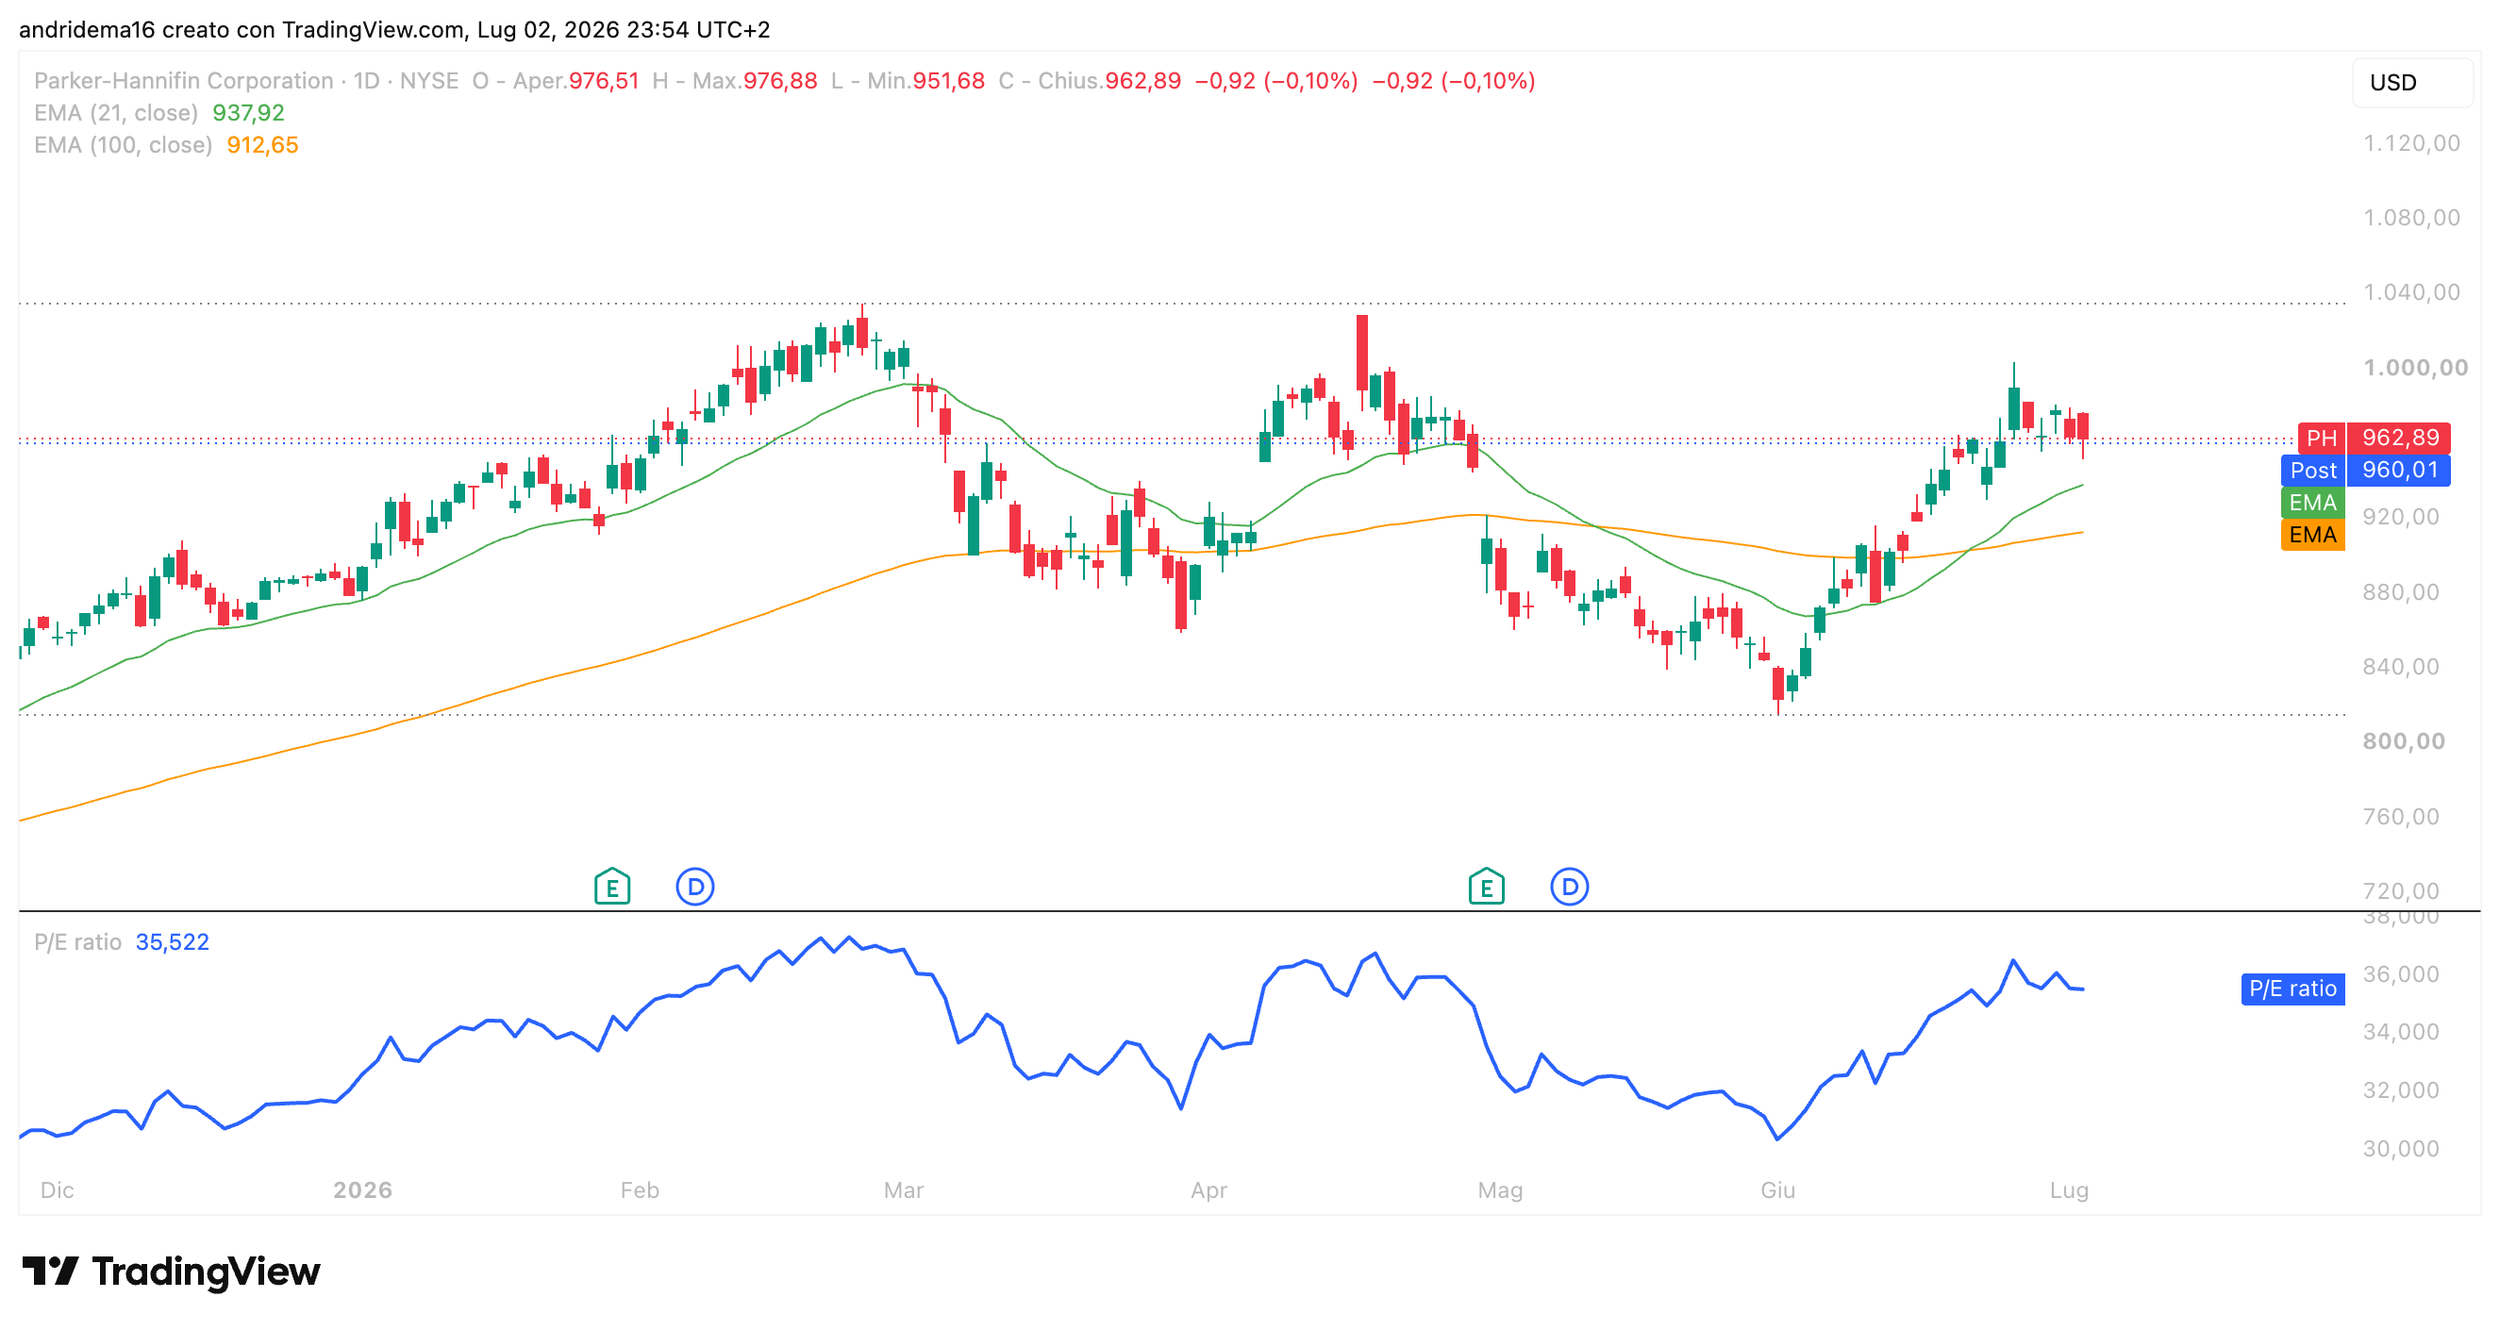This screenshot has width=2500, height=1328.
Task: Click the 1.040,00 price axis label
Action: pos(2412,292)
